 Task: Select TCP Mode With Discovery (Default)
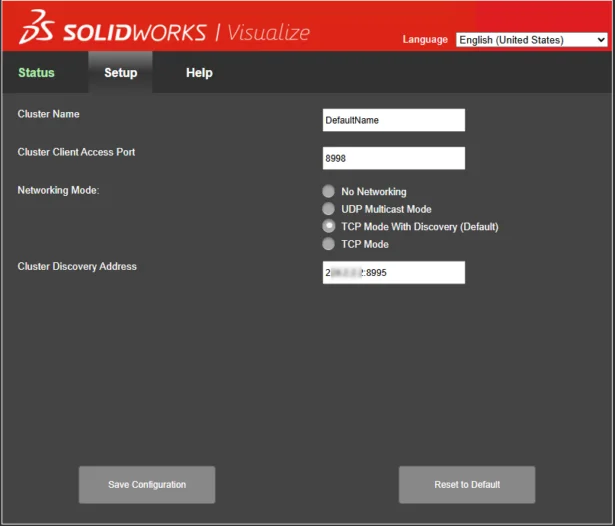tap(328, 227)
